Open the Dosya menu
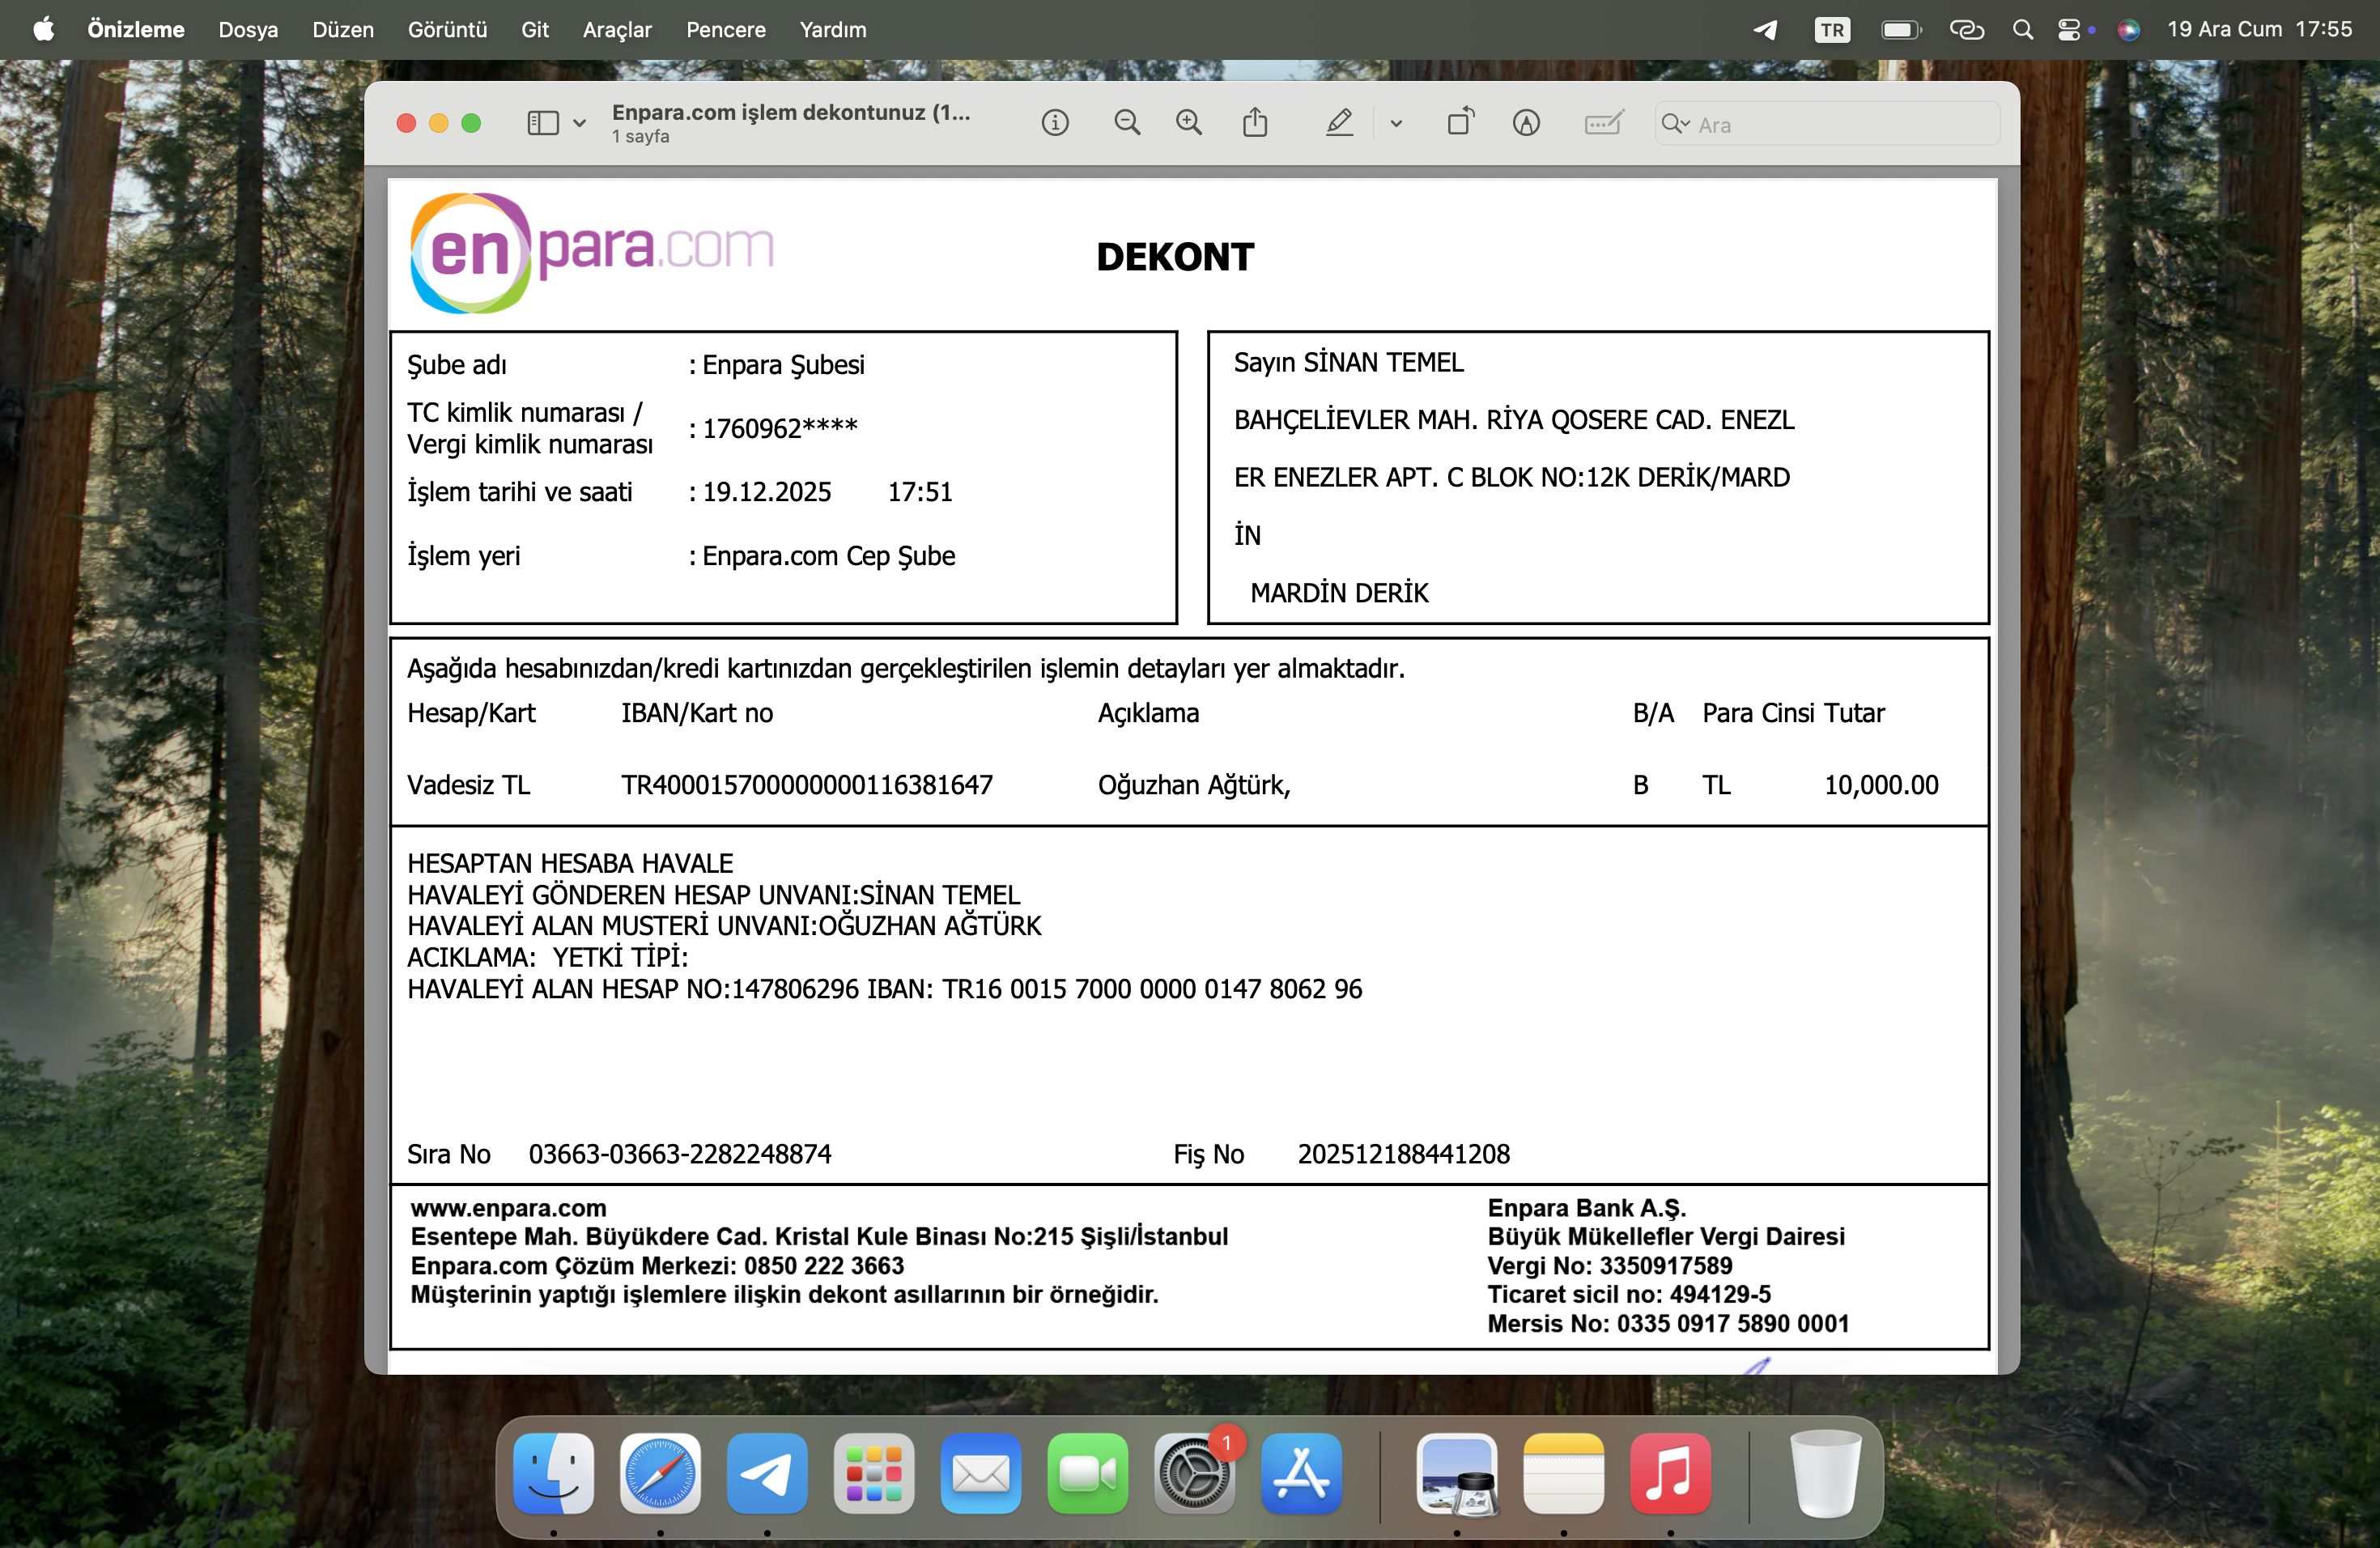Viewport: 2380px width, 1548px height. [248, 29]
